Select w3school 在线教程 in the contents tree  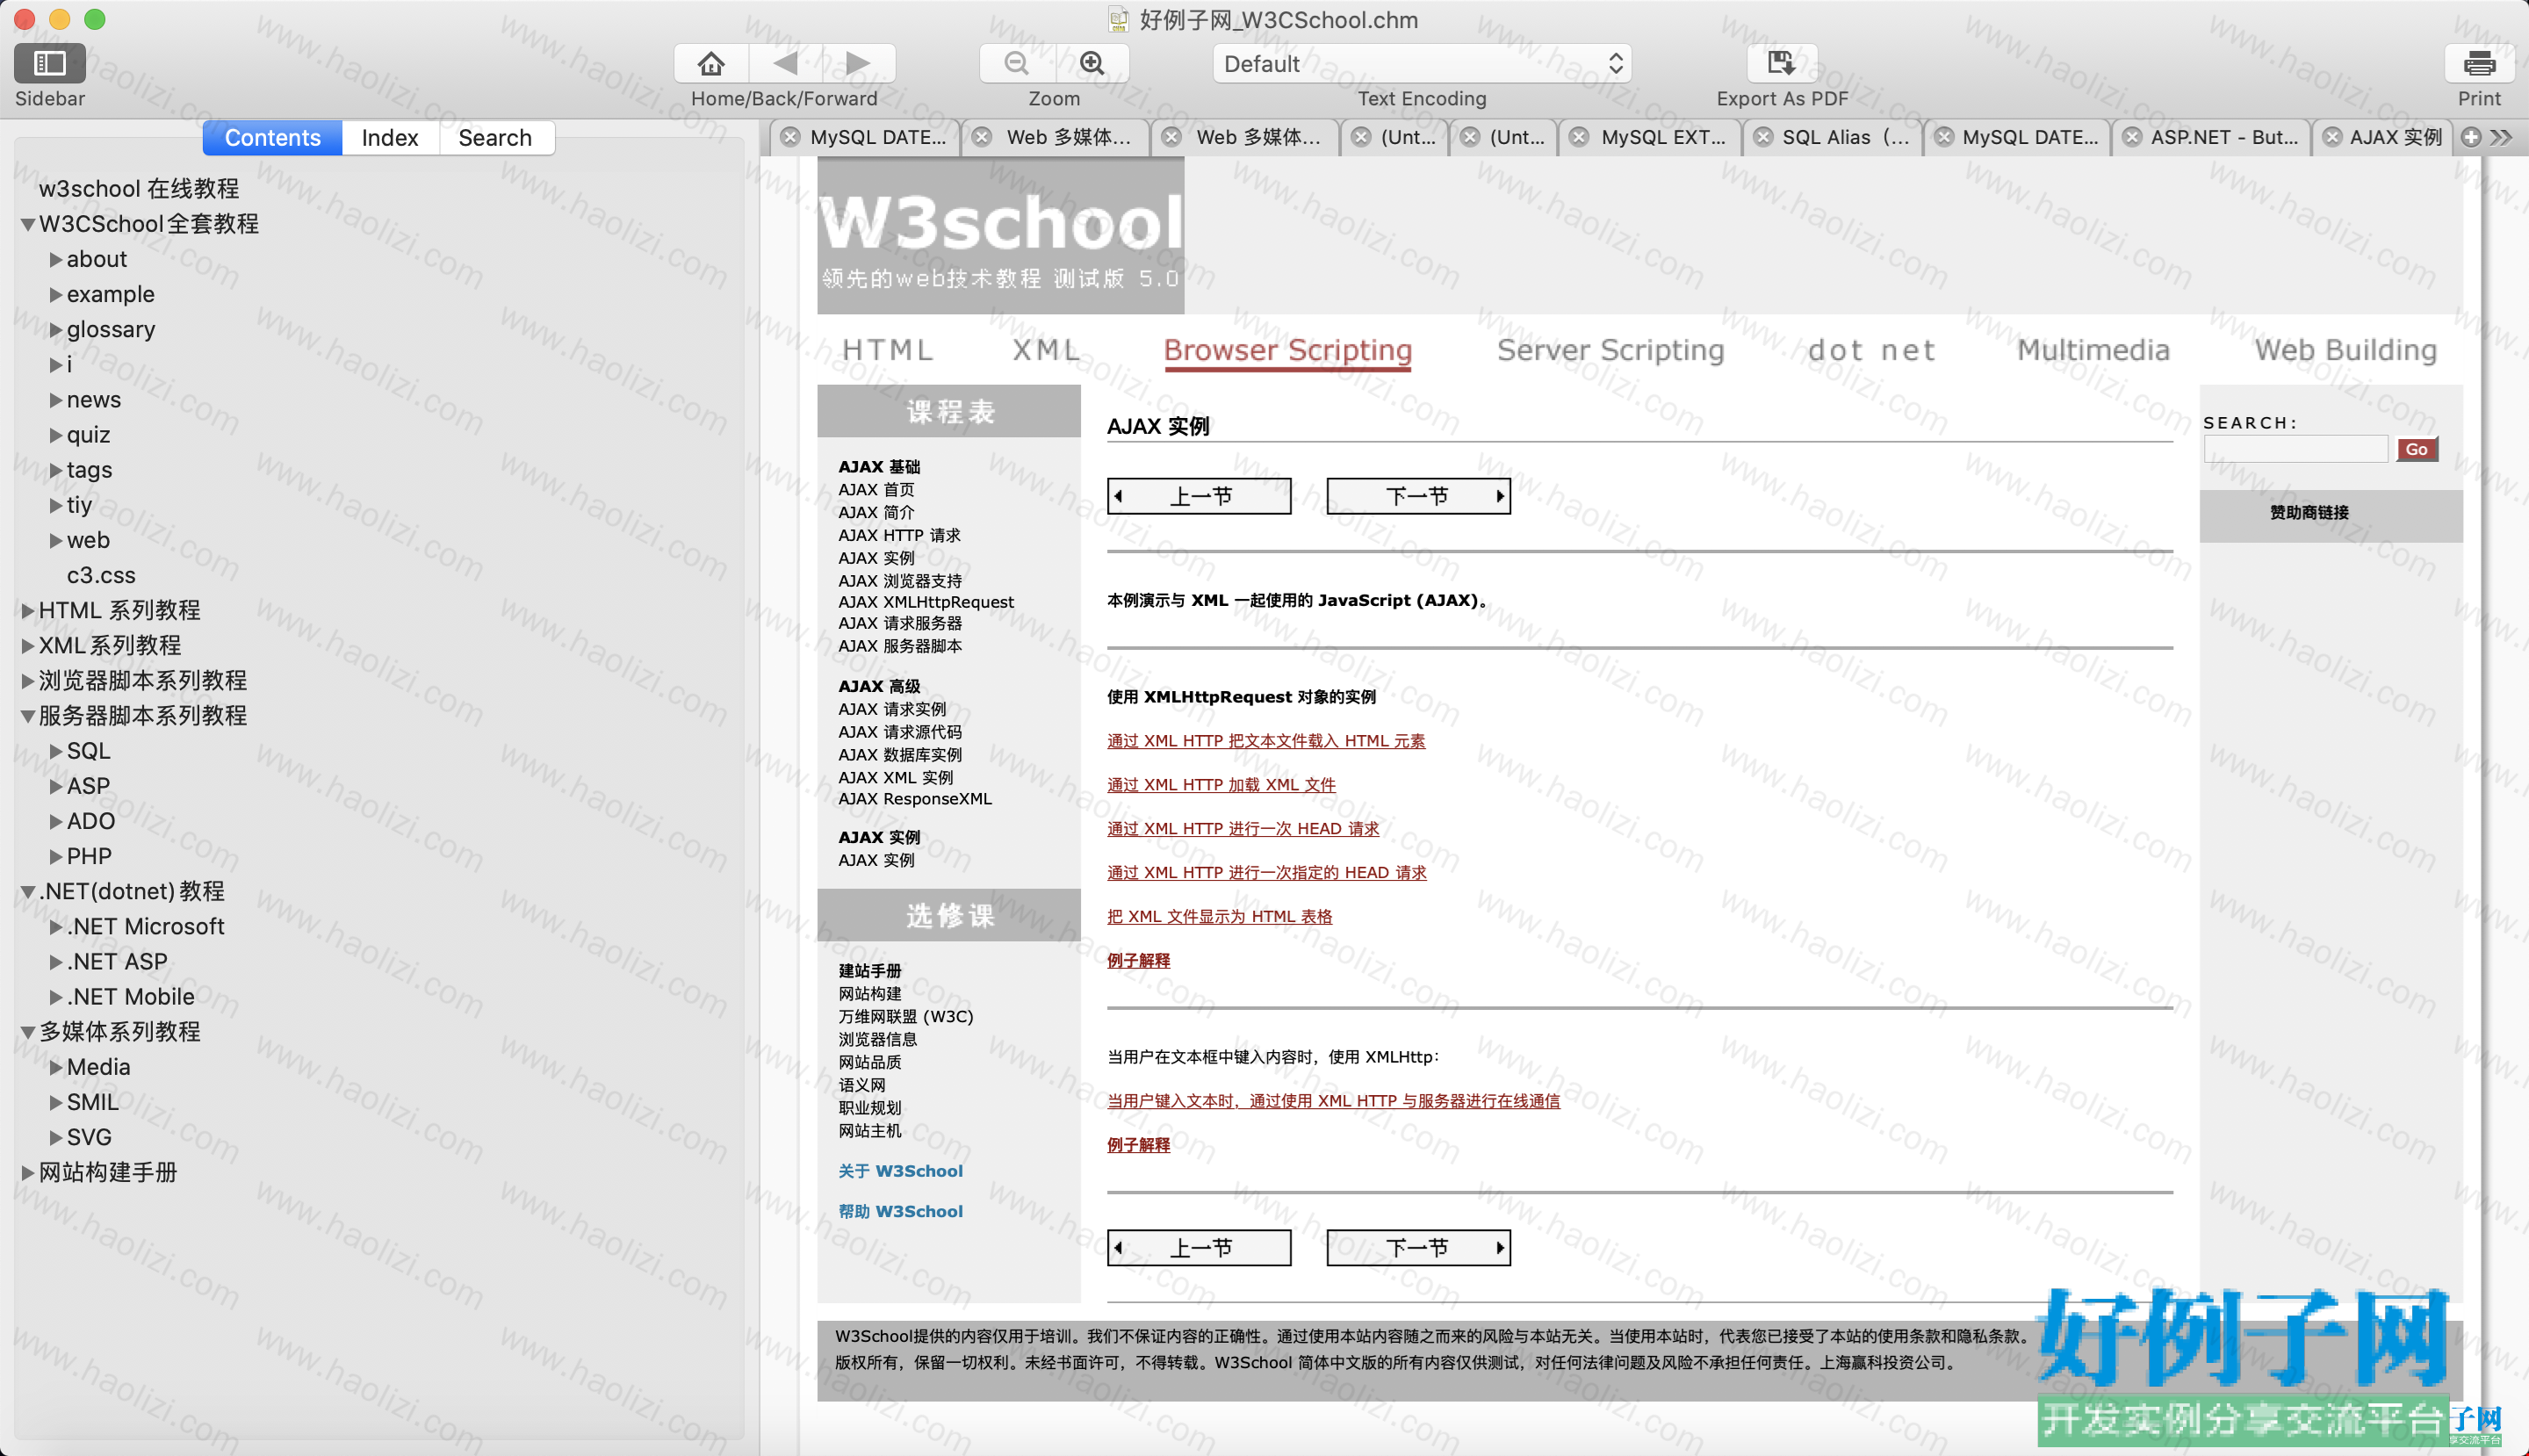139,189
